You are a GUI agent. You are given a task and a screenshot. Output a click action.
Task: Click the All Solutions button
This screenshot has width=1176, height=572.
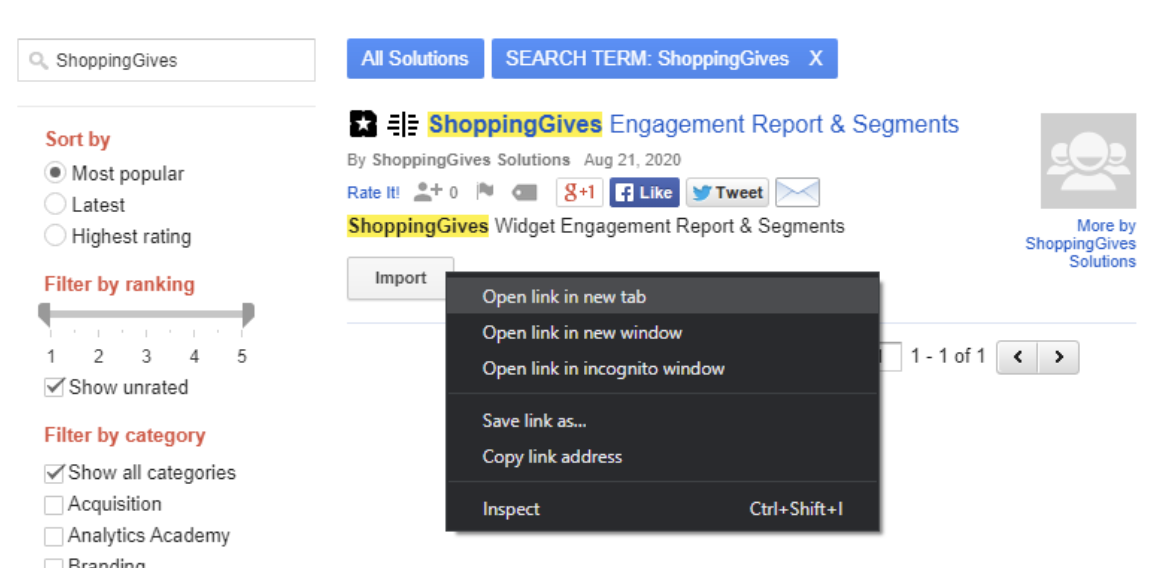pyautogui.click(x=416, y=58)
